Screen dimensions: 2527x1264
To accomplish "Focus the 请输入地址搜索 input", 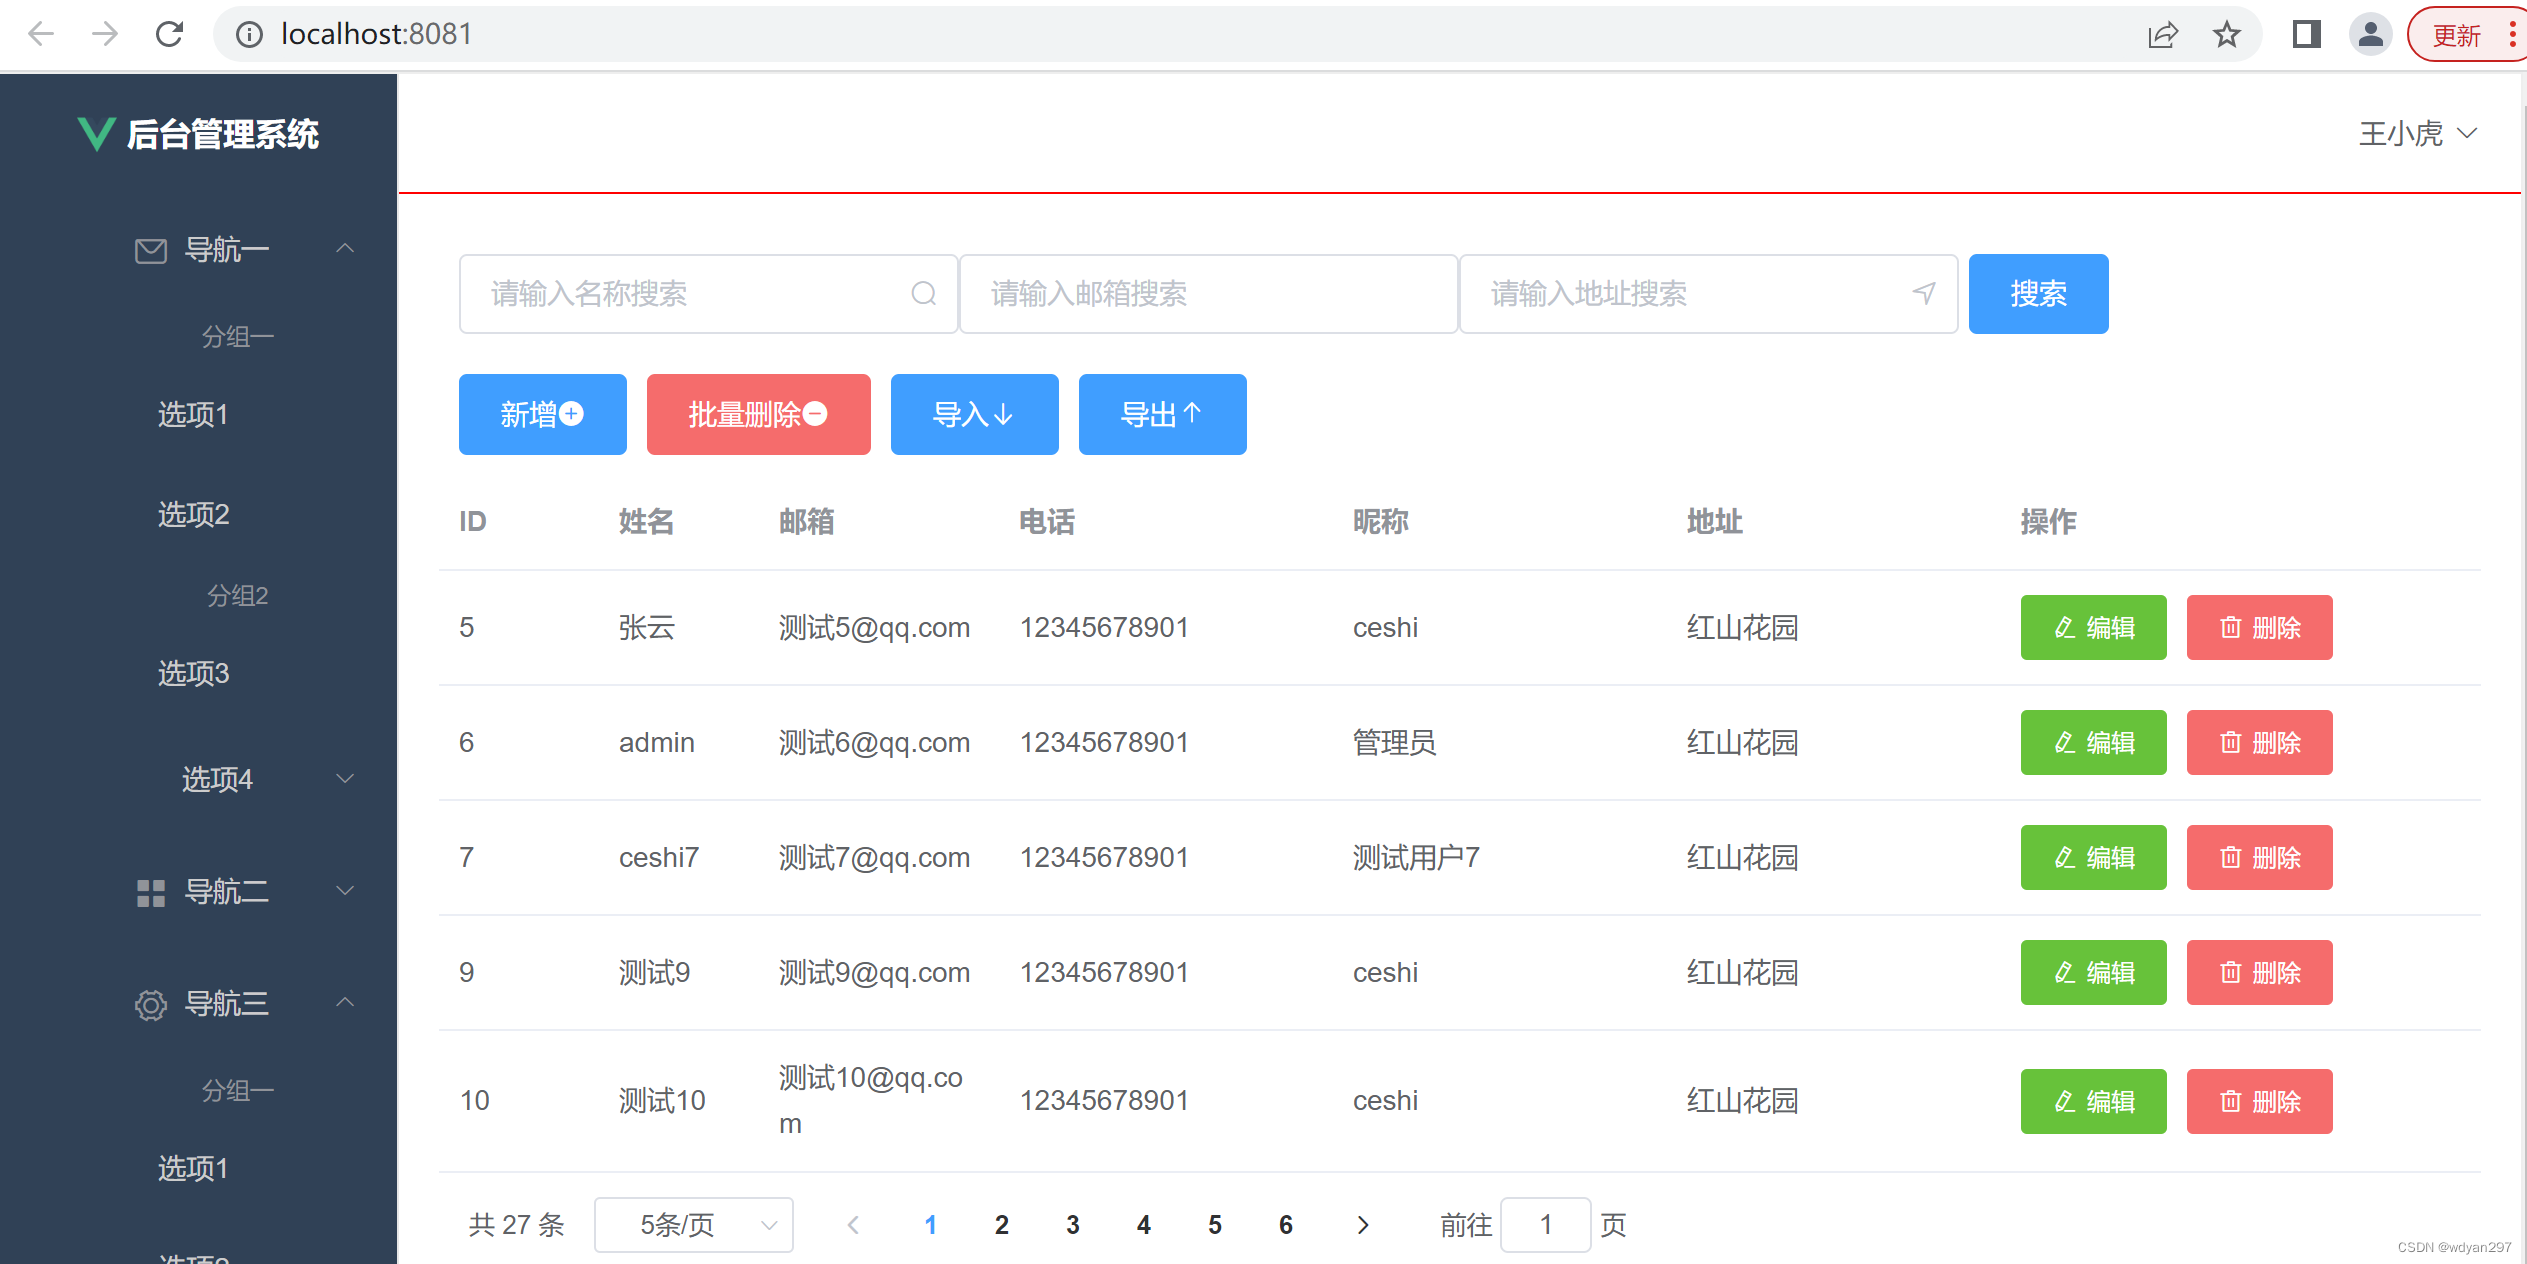I will pyautogui.click(x=1708, y=294).
